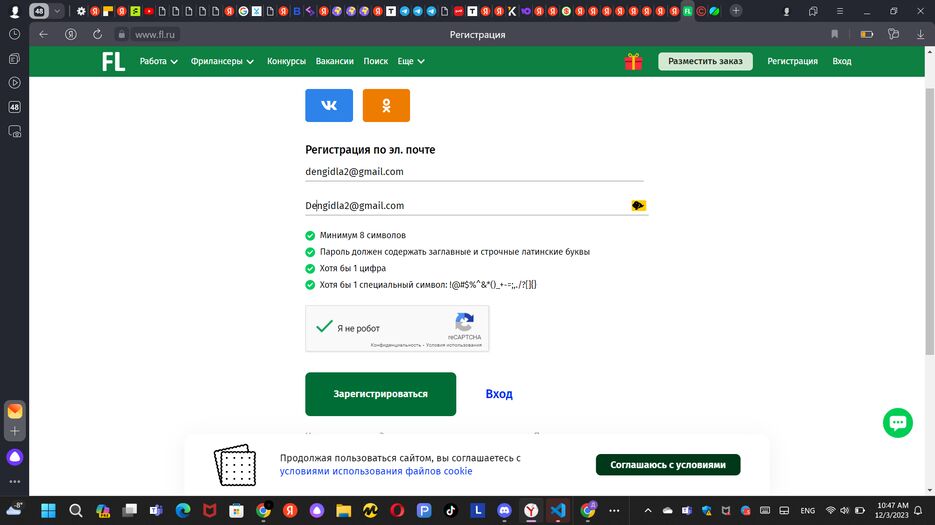Screen dimensions: 935x525
Task: Click the FL logo in header
Action: pyautogui.click(x=113, y=61)
